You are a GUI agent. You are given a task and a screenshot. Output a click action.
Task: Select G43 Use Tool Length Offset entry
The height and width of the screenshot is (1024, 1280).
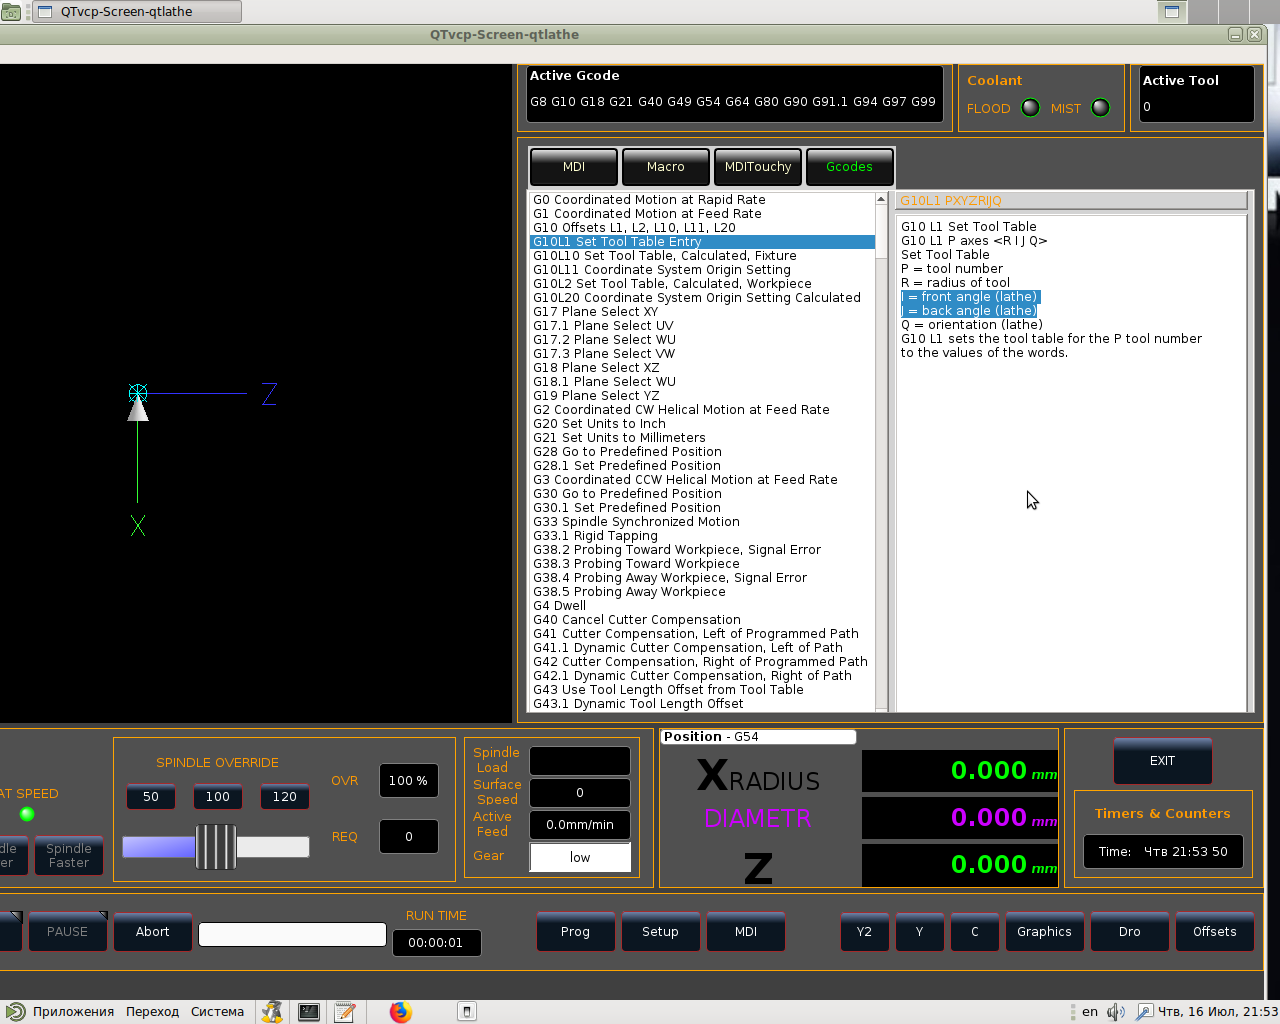(x=702, y=690)
